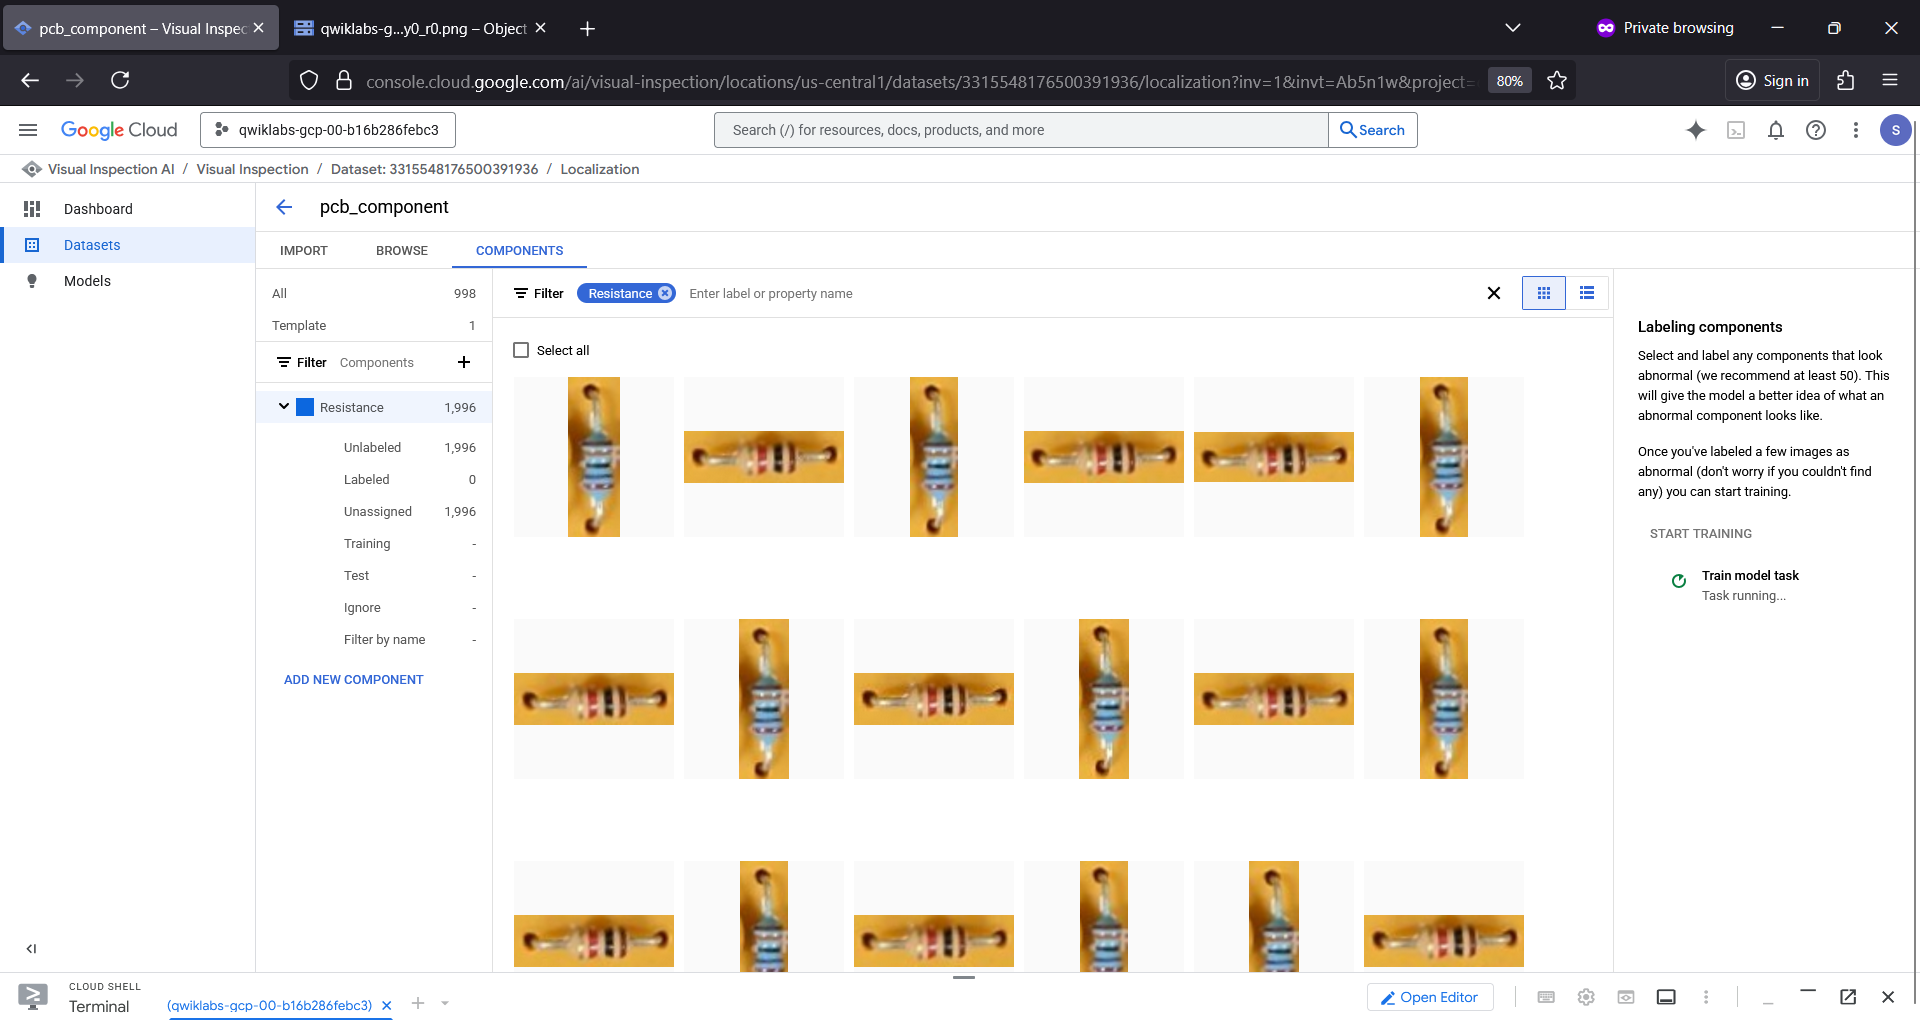Screen dimensions: 1920x1020
Task: Select the first vertical resistor thumbnail
Action: point(594,457)
